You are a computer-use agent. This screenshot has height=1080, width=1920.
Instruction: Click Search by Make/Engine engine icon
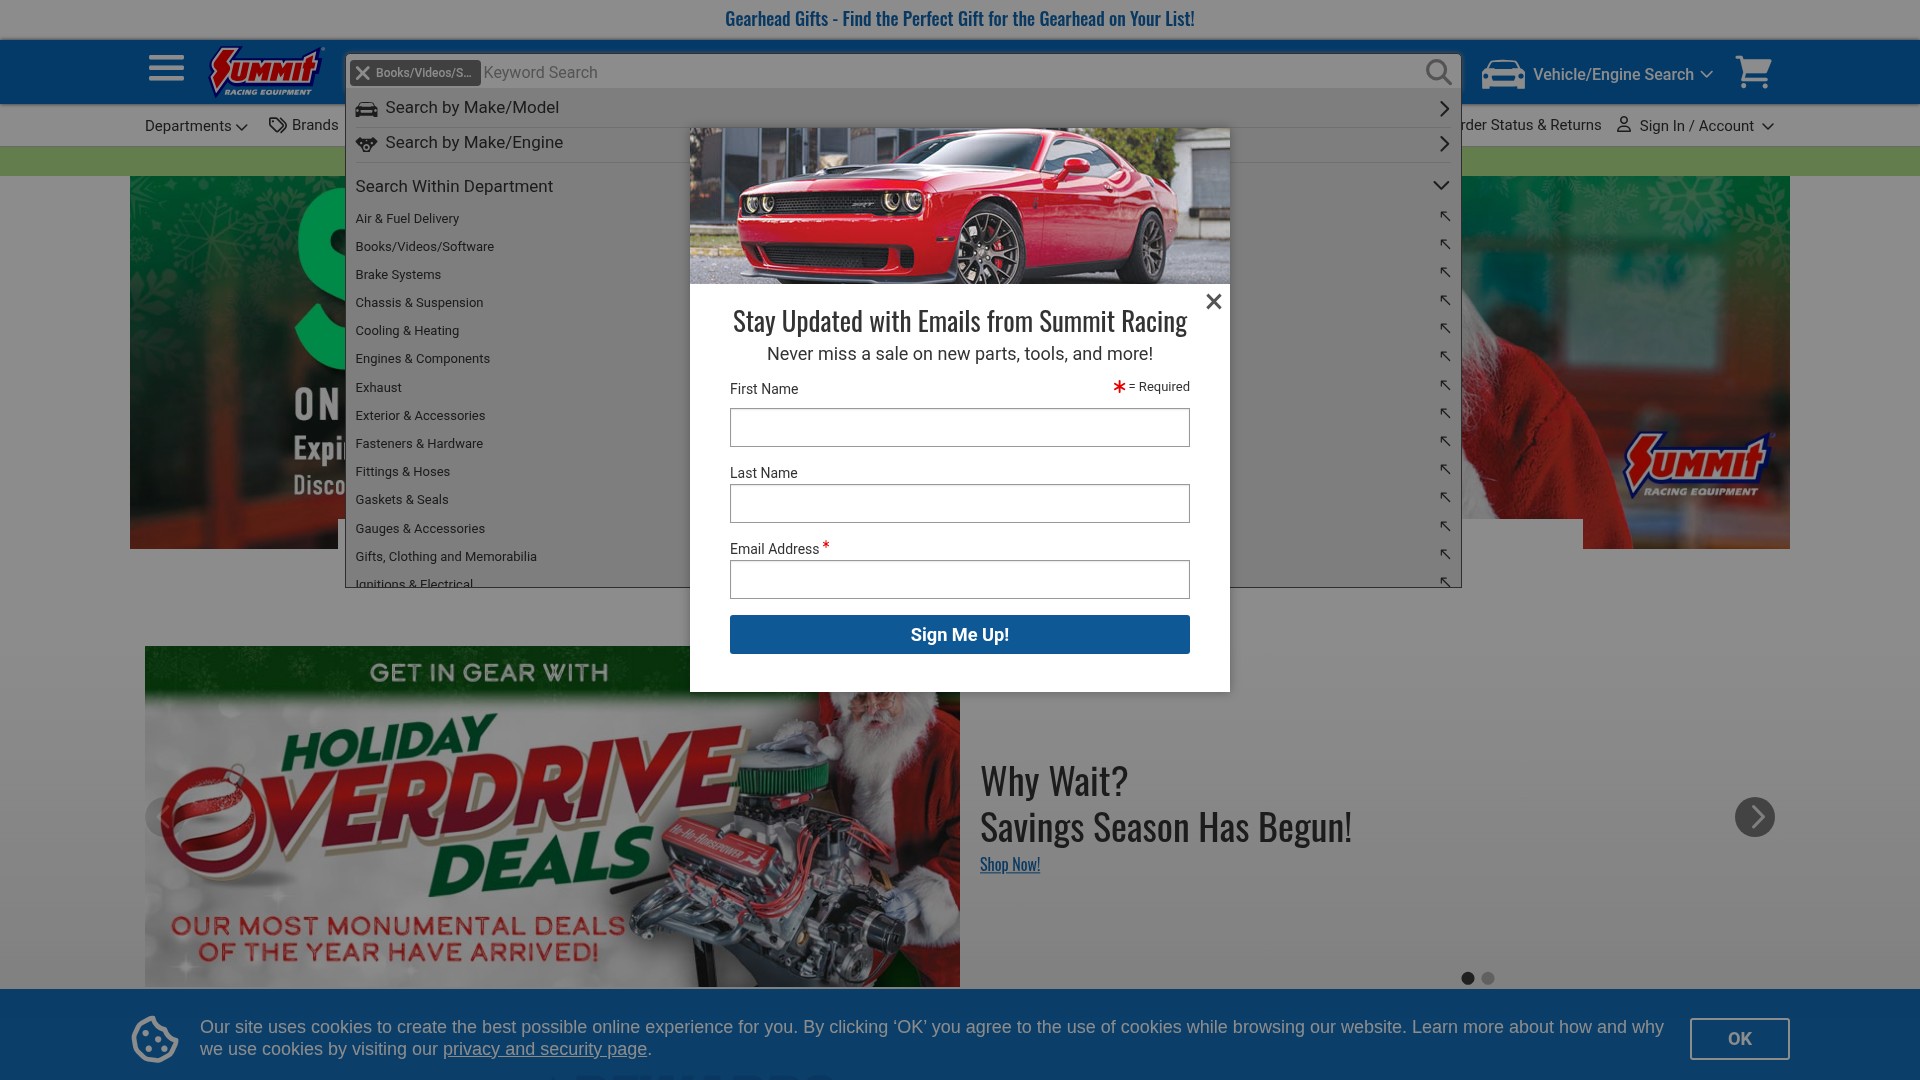[367, 144]
